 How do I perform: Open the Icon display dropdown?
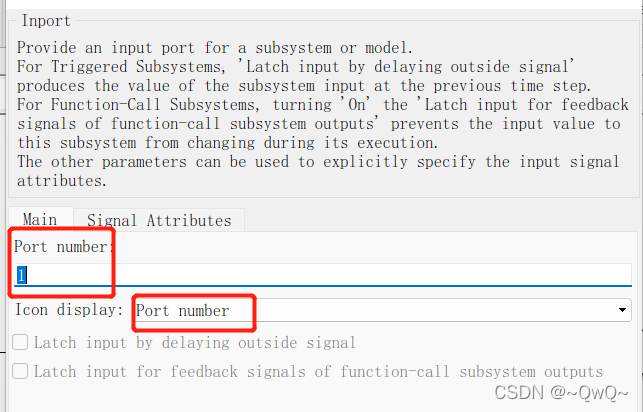[382, 310]
